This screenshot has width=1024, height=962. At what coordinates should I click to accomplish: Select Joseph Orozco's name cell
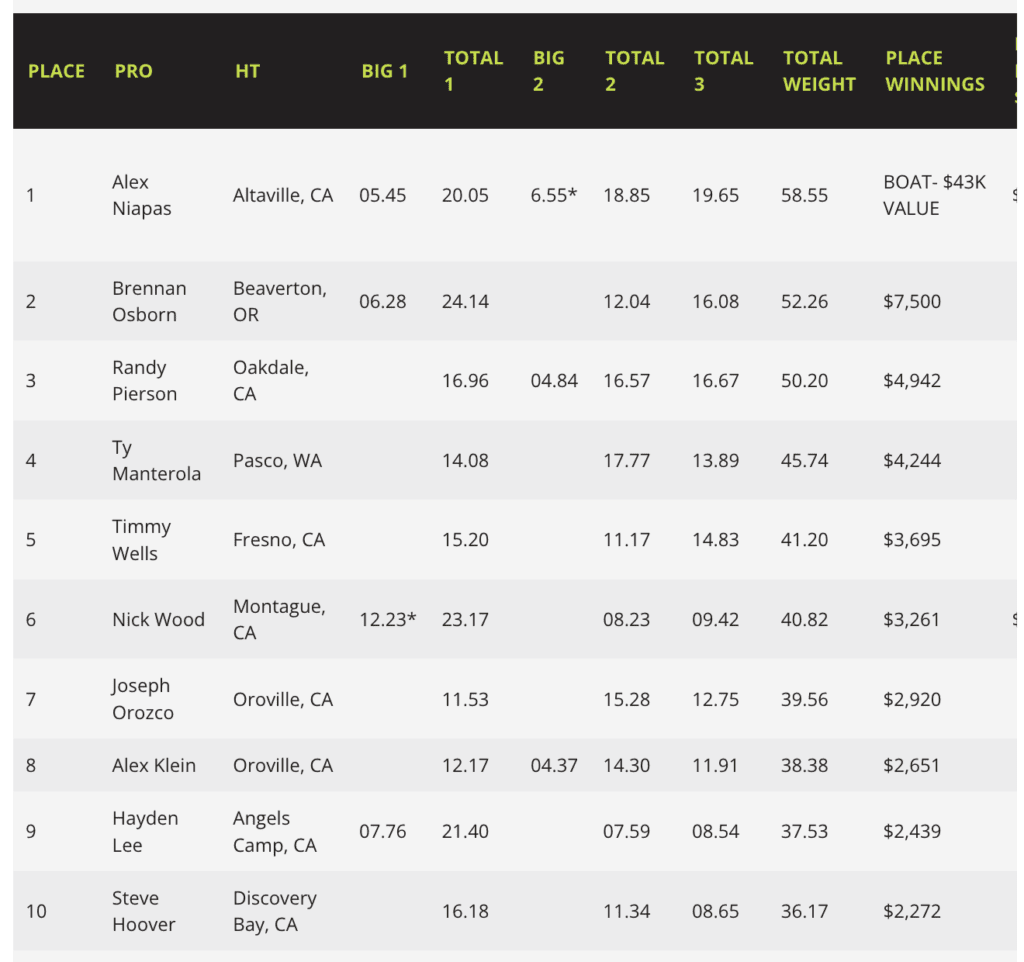pyautogui.click(x=143, y=699)
